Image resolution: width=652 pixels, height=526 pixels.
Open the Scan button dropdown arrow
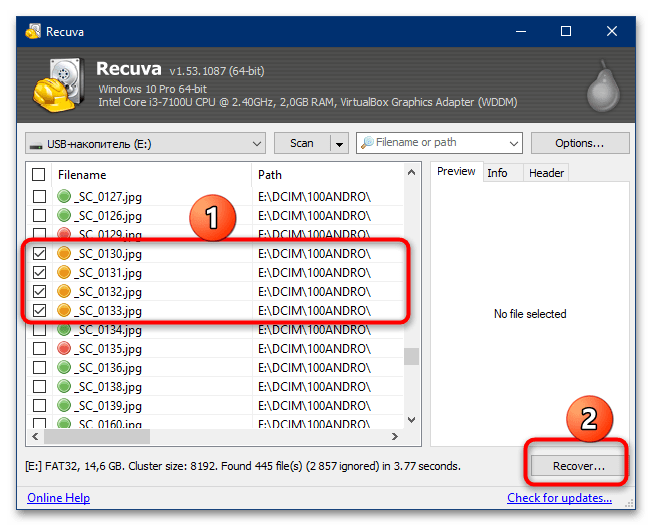(339, 144)
